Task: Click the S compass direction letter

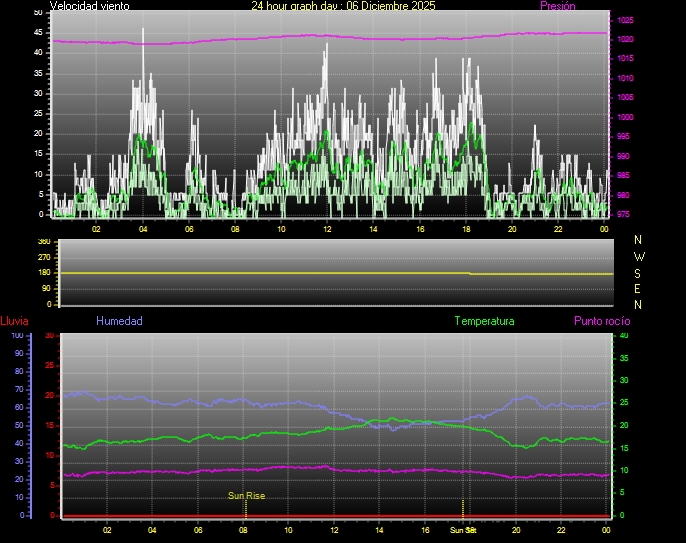Action: pos(639,272)
